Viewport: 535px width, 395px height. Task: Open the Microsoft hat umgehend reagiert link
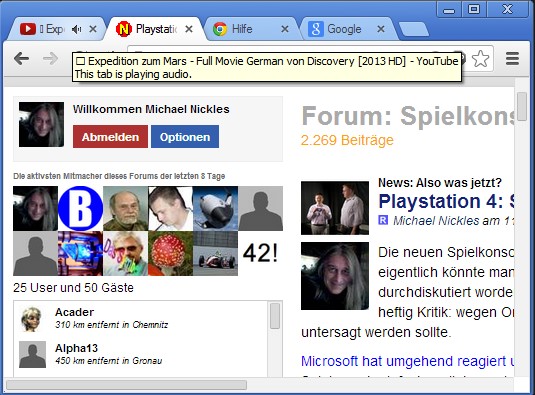pyautogui.click(x=408, y=361)
